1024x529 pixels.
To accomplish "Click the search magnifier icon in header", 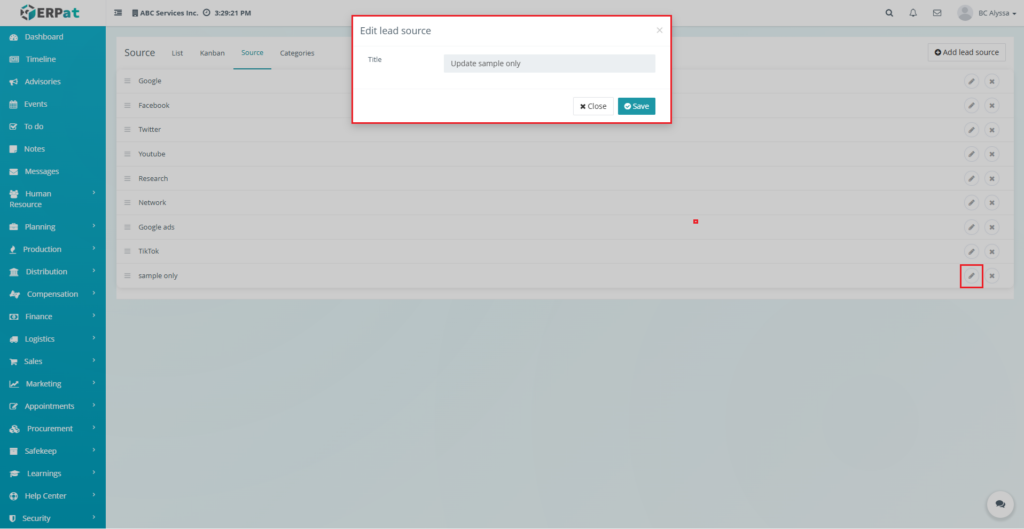I will 890,13.
